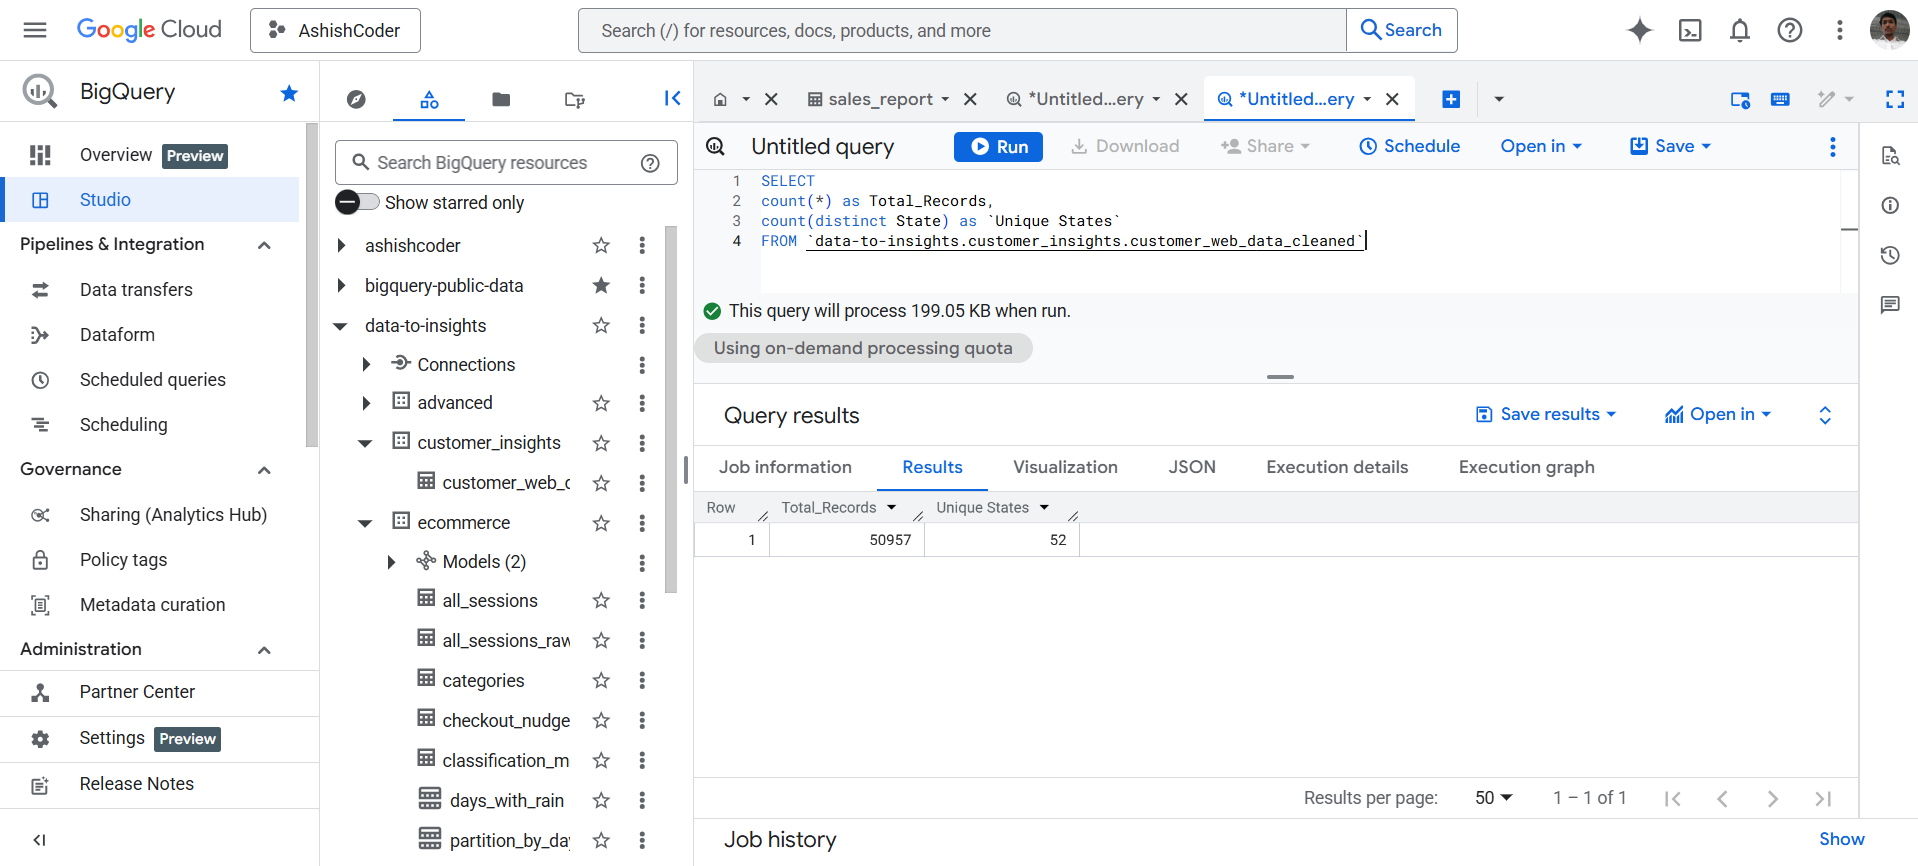Screen dimensions: 1918x866
Task: Open the Gemini AI sparkle icon
Action: coord(1639,30)
